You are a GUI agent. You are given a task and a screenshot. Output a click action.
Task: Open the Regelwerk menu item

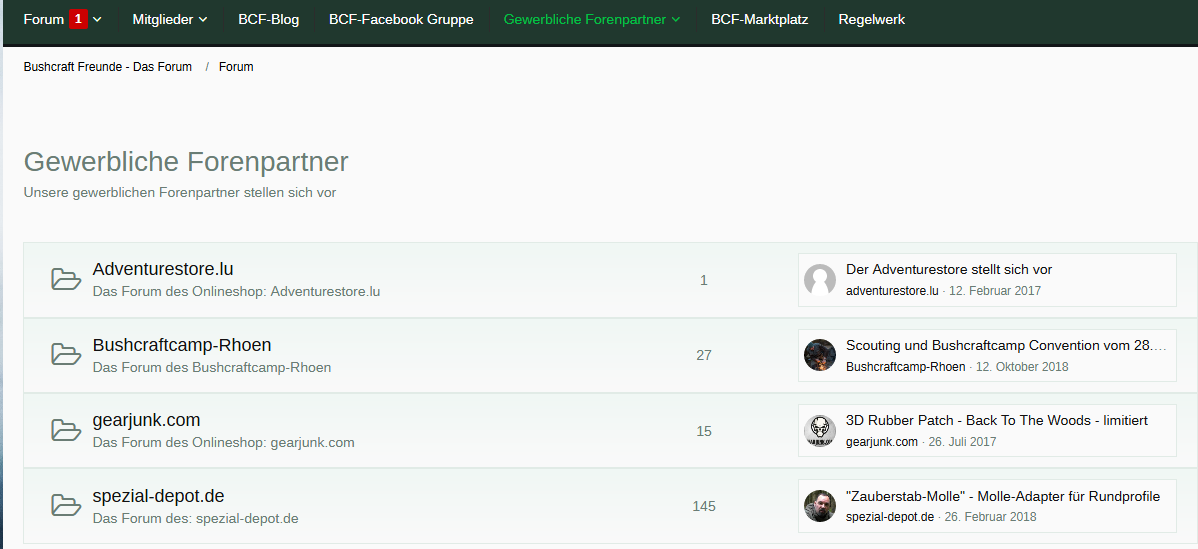(x=871, y=19)
